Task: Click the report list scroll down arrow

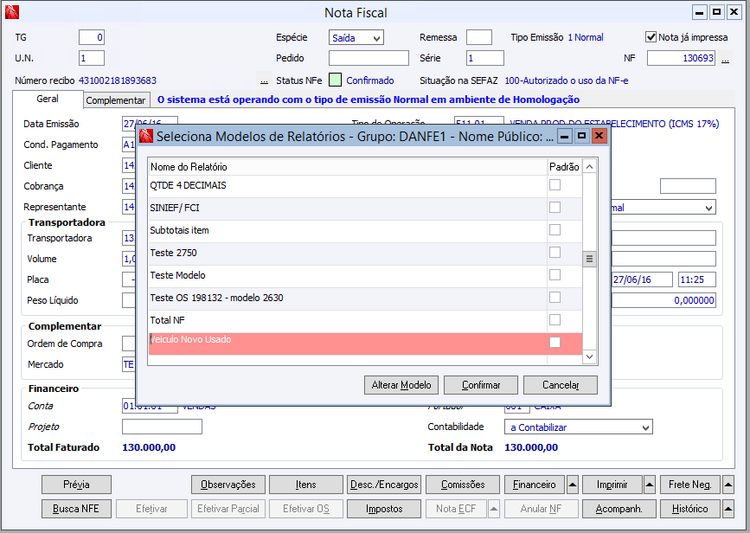Action: (x=590, y=357)
